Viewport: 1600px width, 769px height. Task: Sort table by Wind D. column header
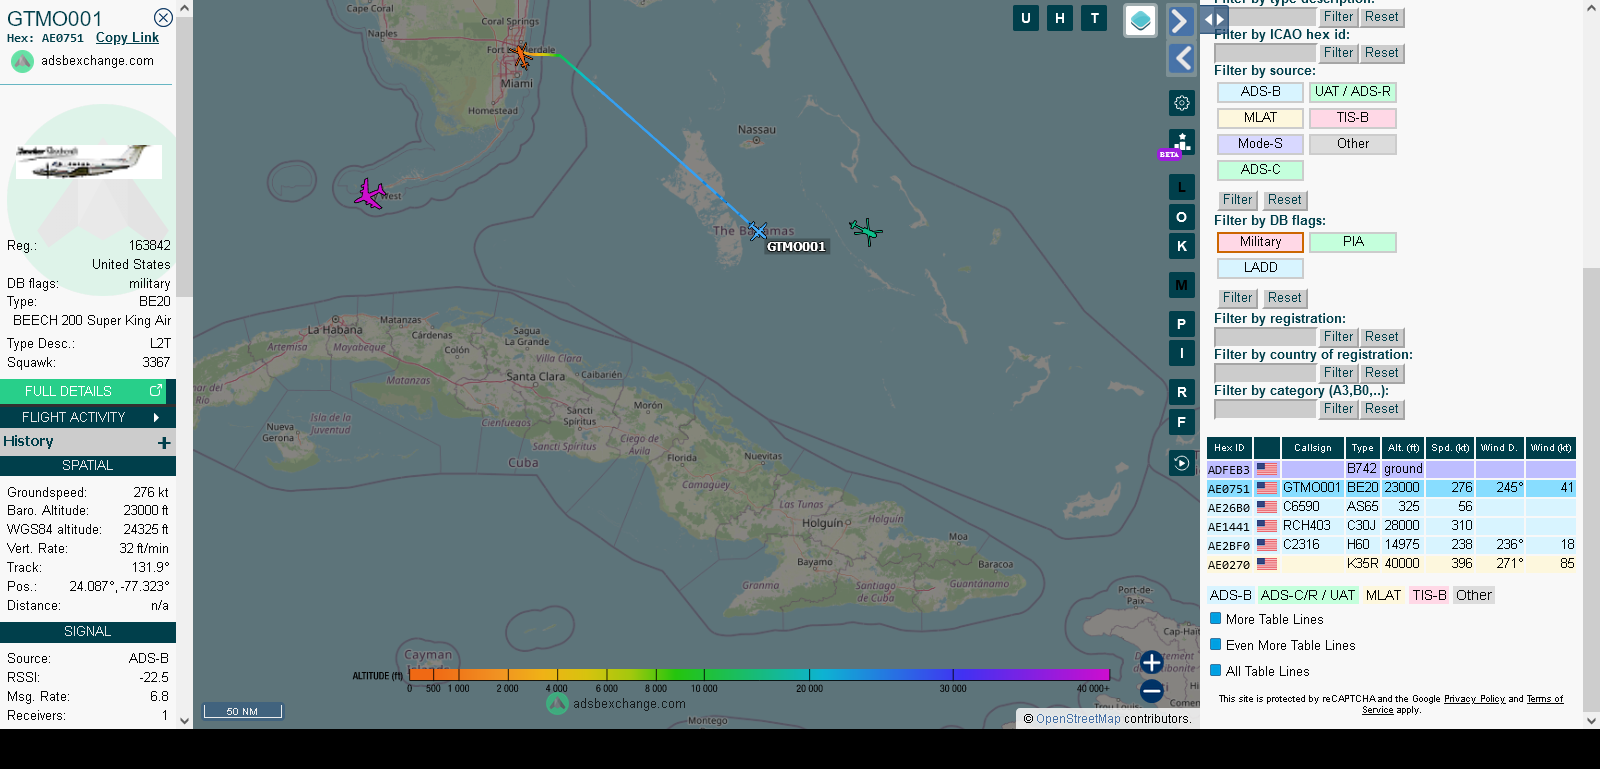click(x=1499, y=448)
